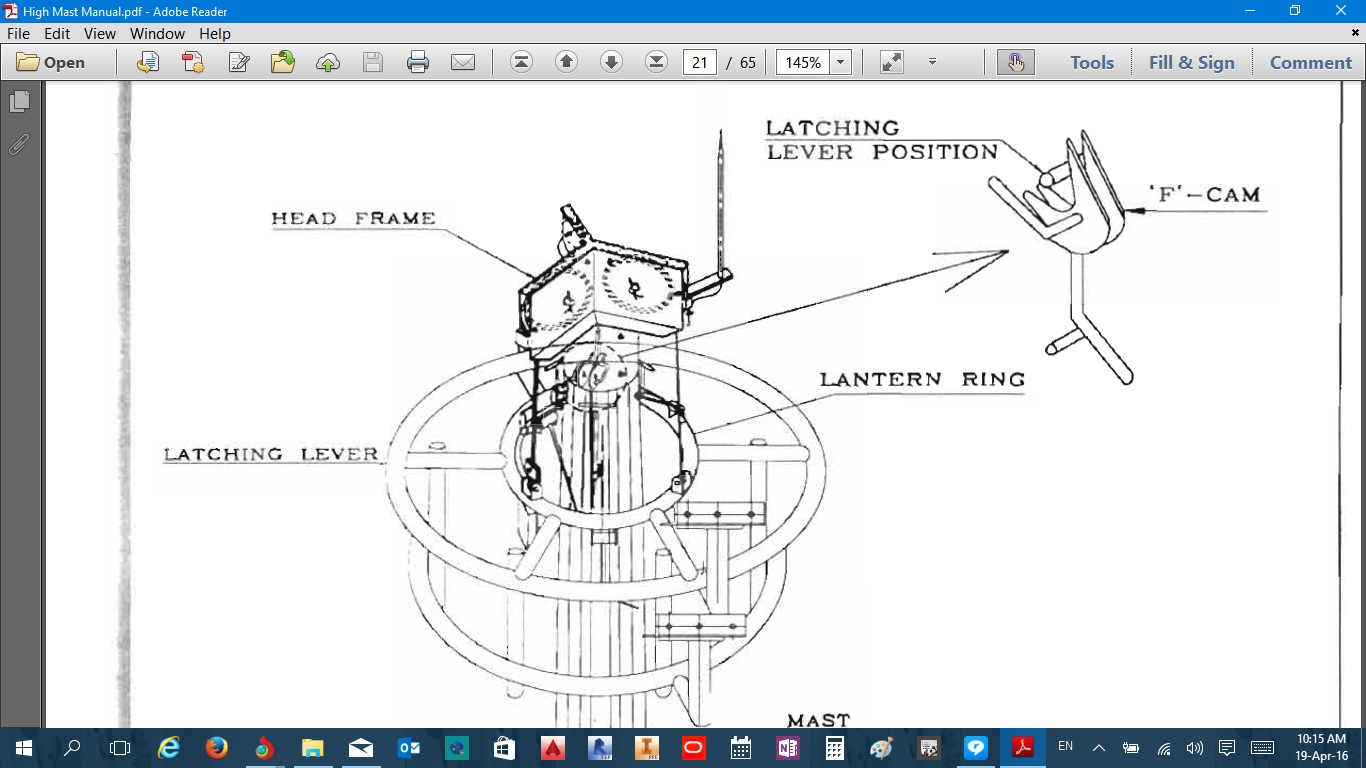Open the Comment pane
The width and height of the screenshot is (1366, 768).
[1311, 62]
